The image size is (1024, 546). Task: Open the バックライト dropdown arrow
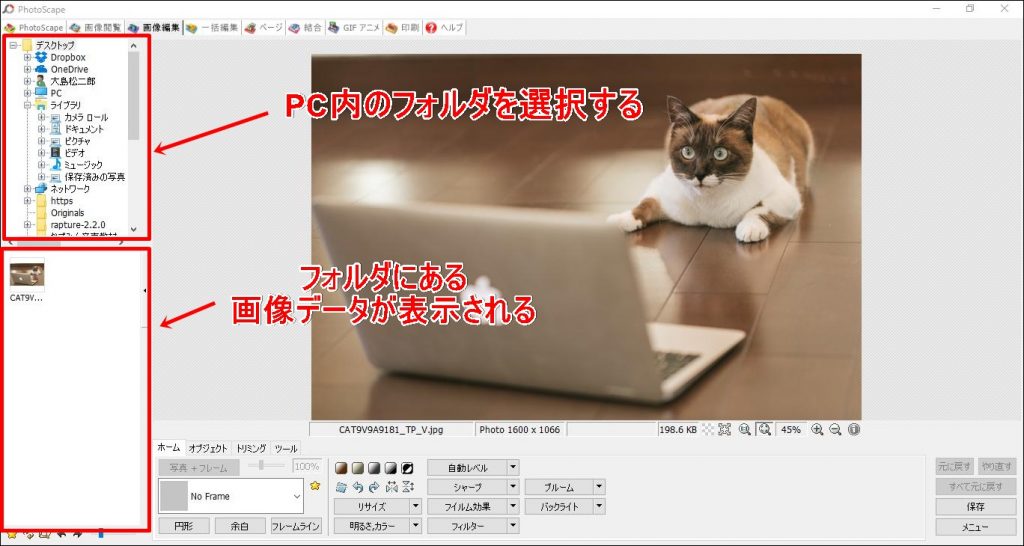(x=599, y=506)
